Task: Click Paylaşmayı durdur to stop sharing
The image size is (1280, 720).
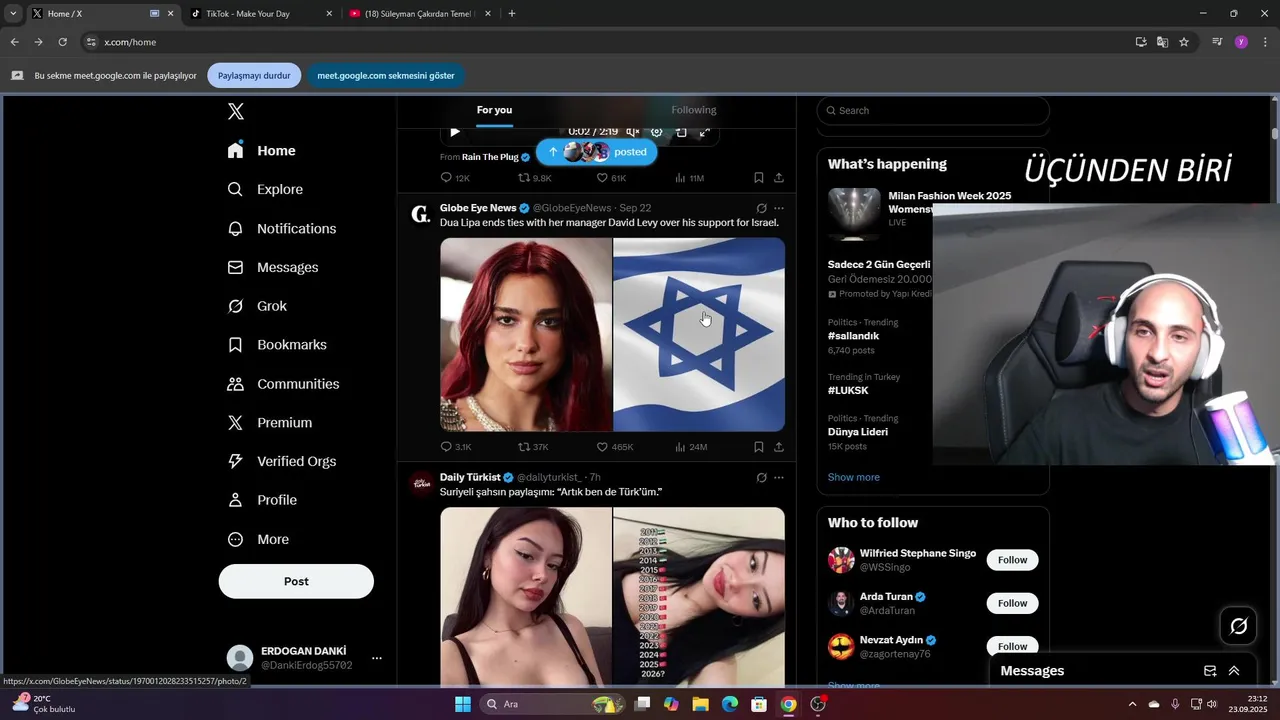Action: point(254,75)
